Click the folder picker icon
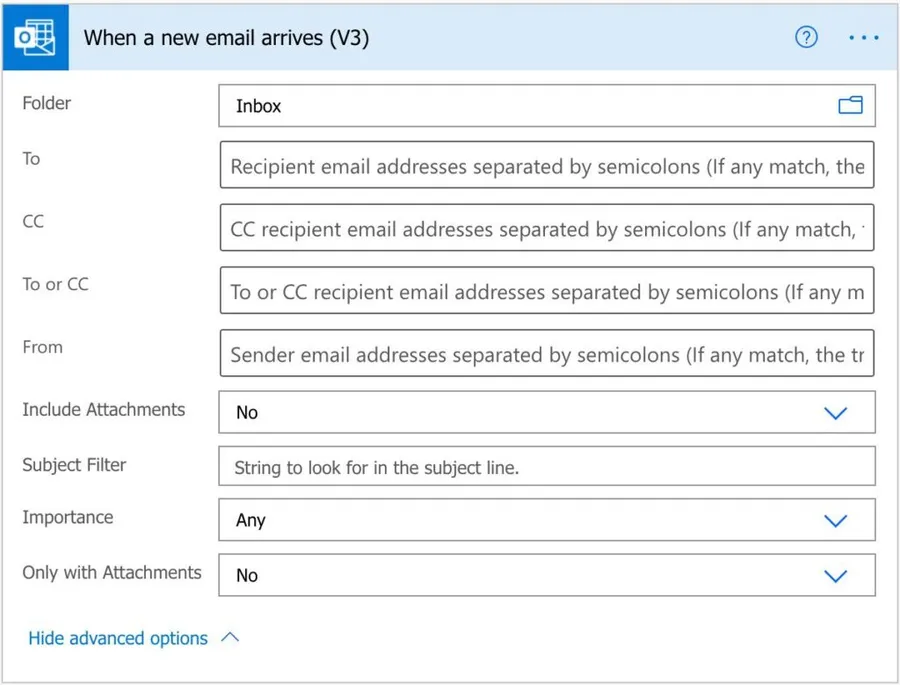The height and width of the screenshot is (685, 900). [x=850, y=105]
